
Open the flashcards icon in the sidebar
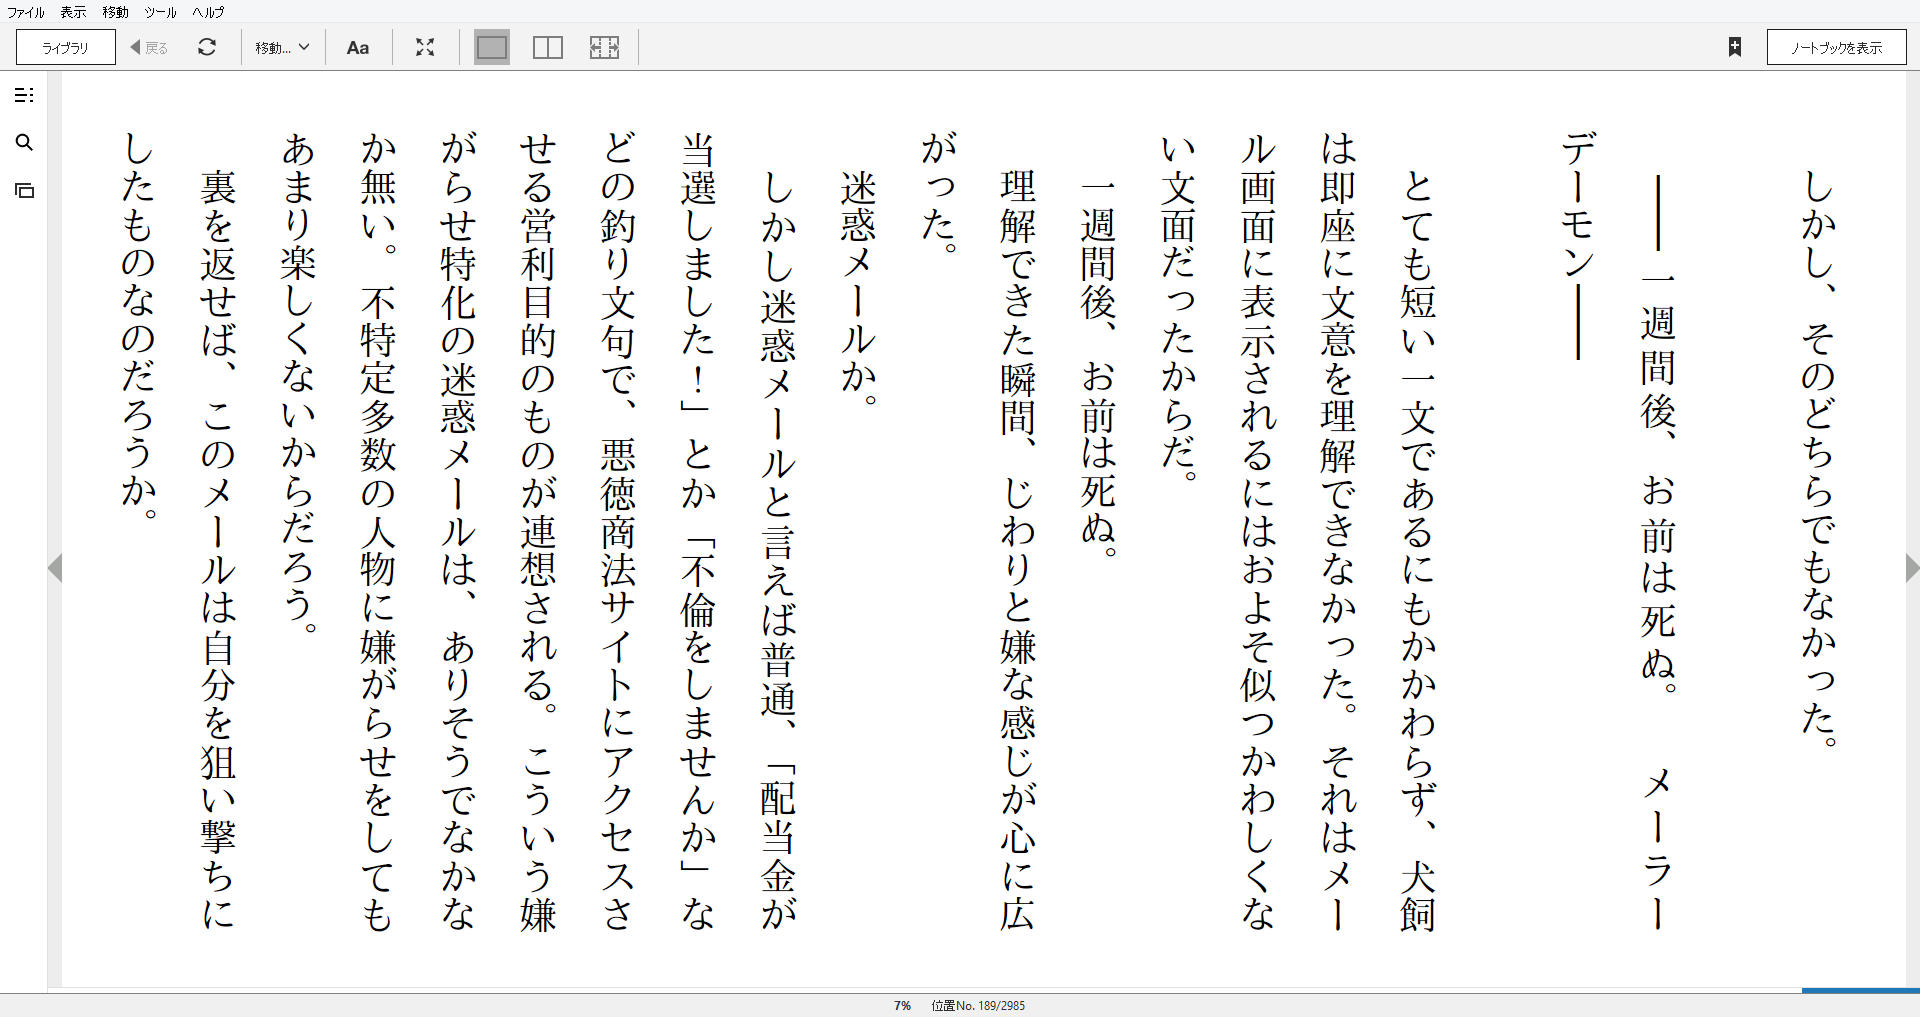point(25,190)
